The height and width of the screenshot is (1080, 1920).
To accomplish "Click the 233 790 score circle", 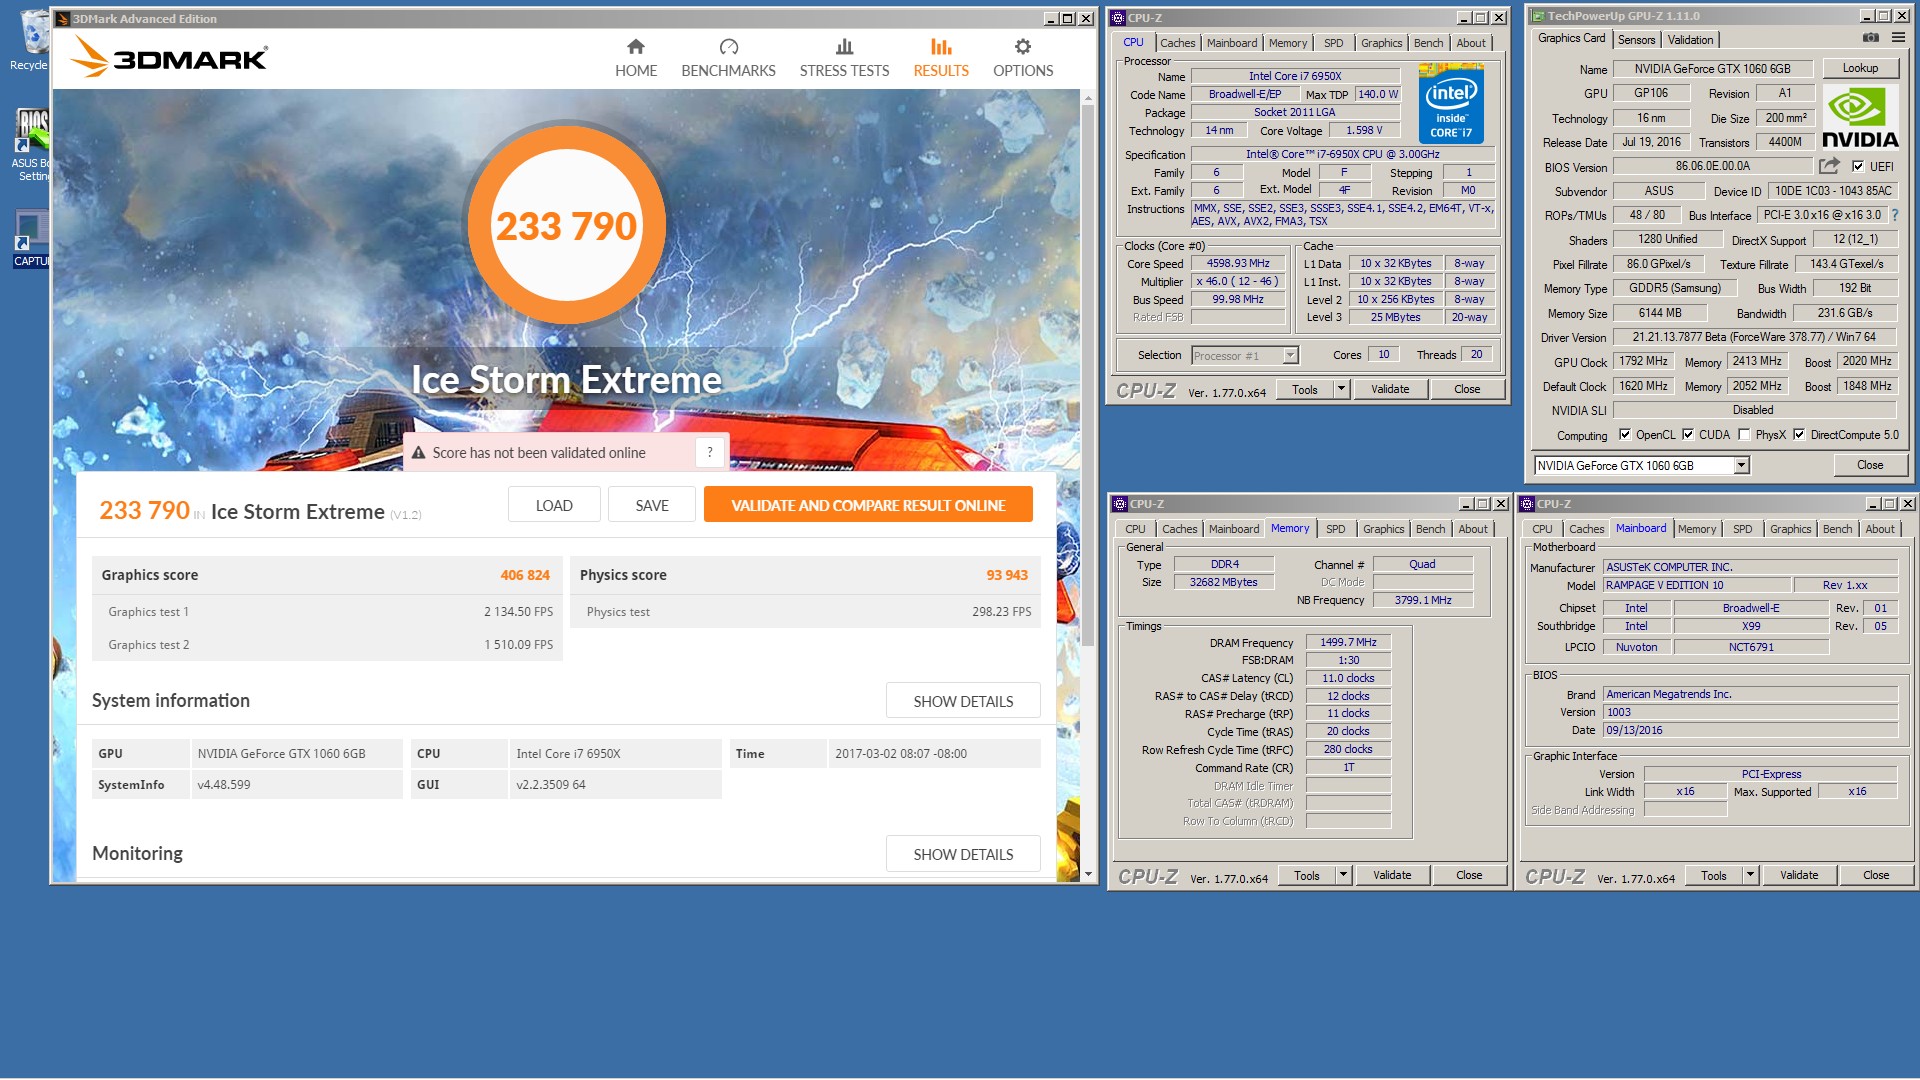I will tap(566, 225).
